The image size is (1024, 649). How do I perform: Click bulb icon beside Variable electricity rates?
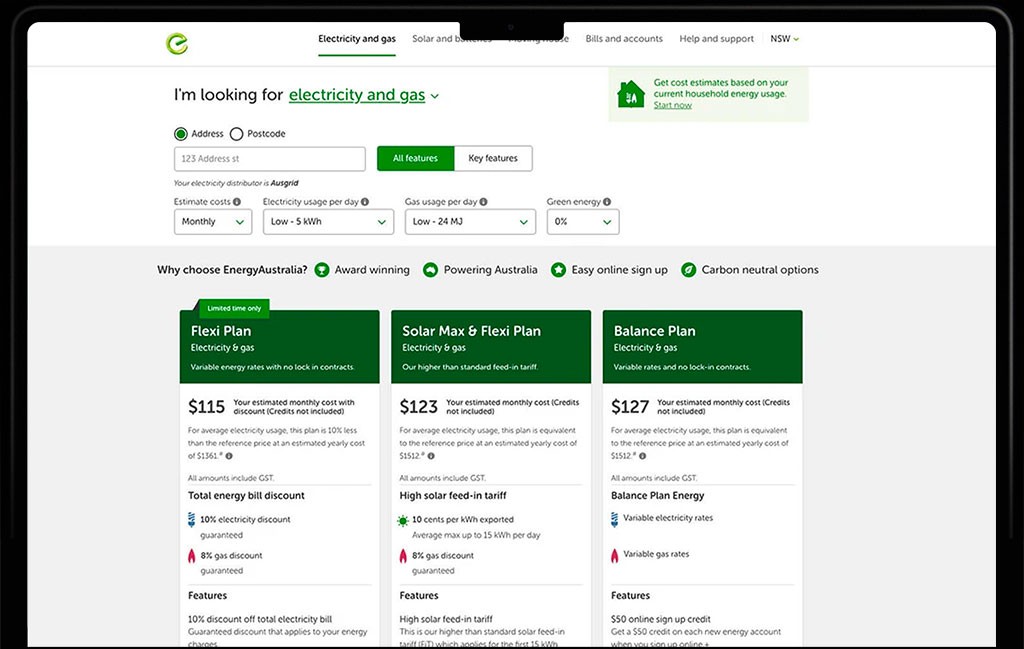[x=615, y=520]
